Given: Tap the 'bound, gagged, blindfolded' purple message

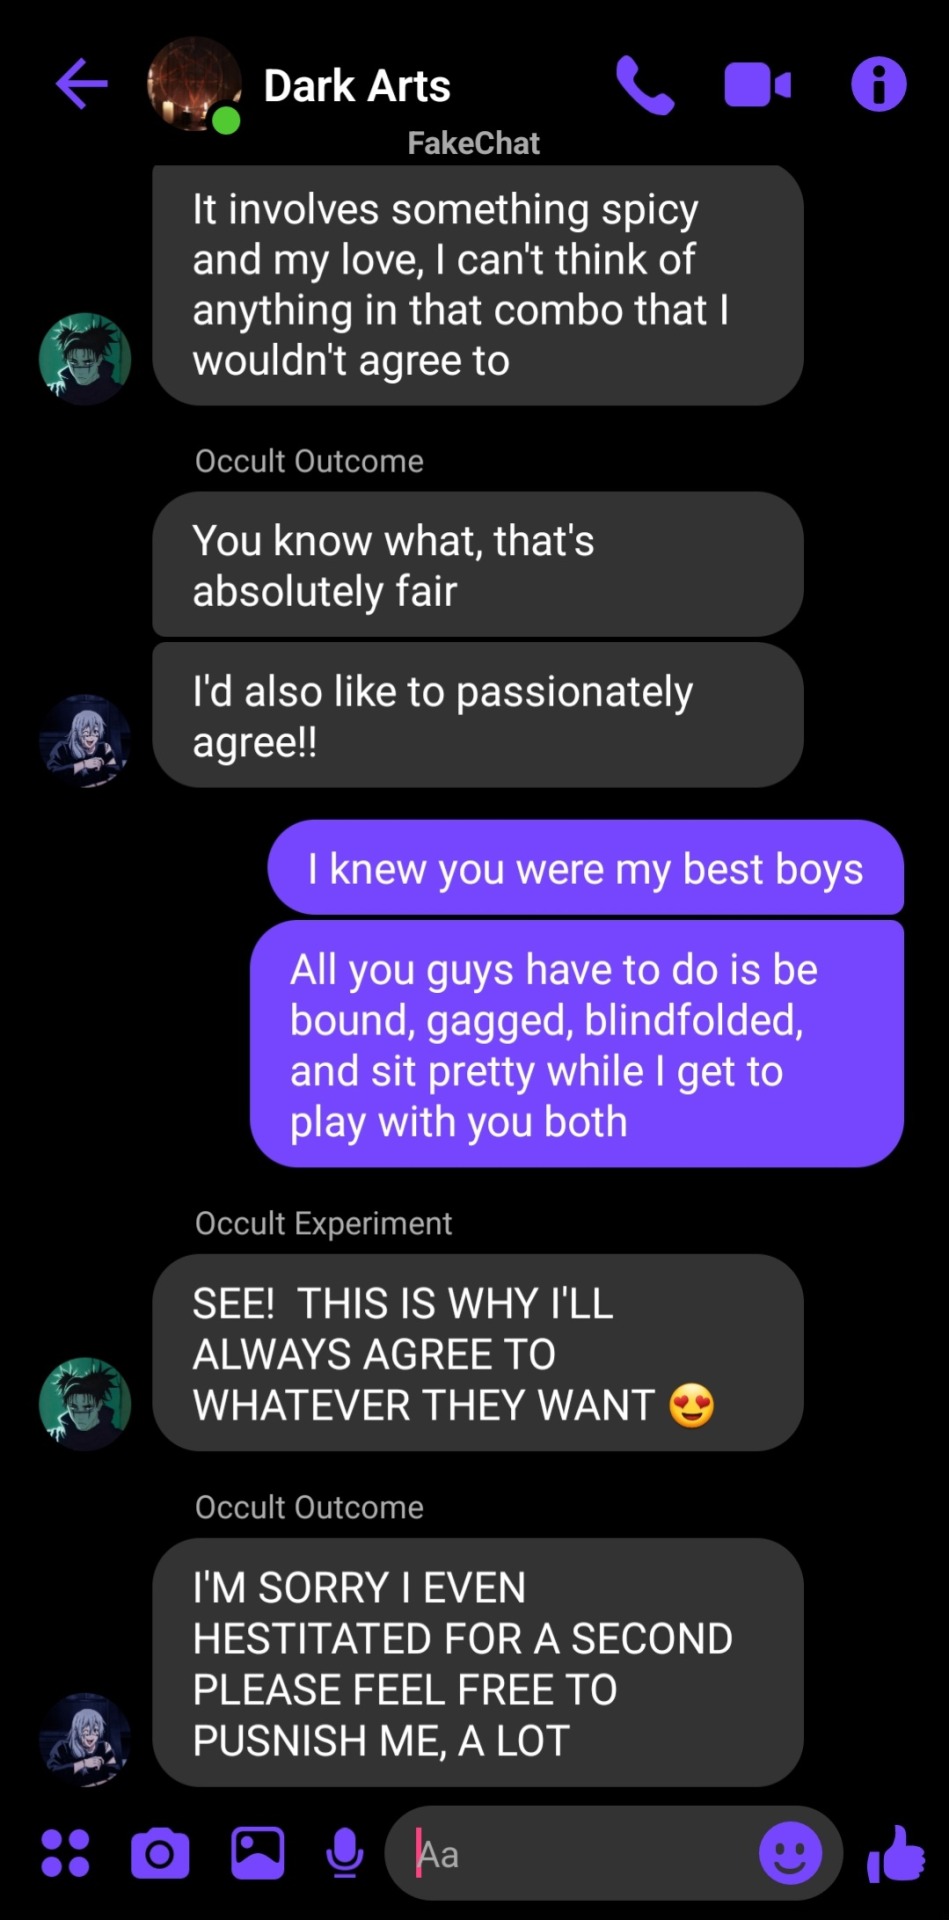Looking at the screenshot, I should tap(577, 1044).
